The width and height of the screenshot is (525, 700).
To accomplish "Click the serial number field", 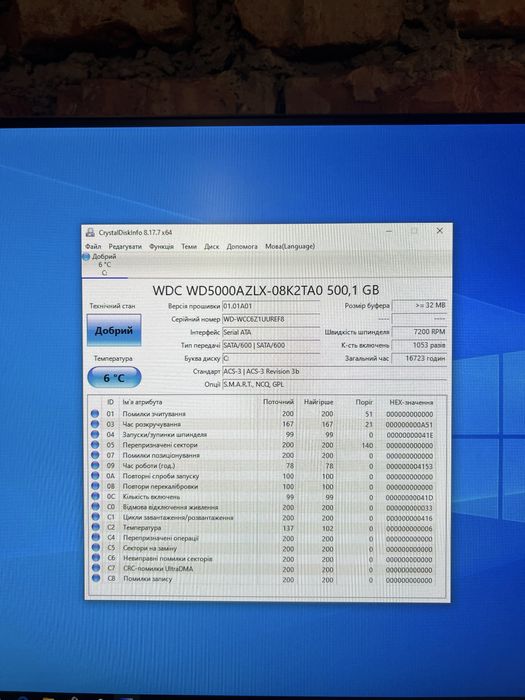I will [271, 319].
